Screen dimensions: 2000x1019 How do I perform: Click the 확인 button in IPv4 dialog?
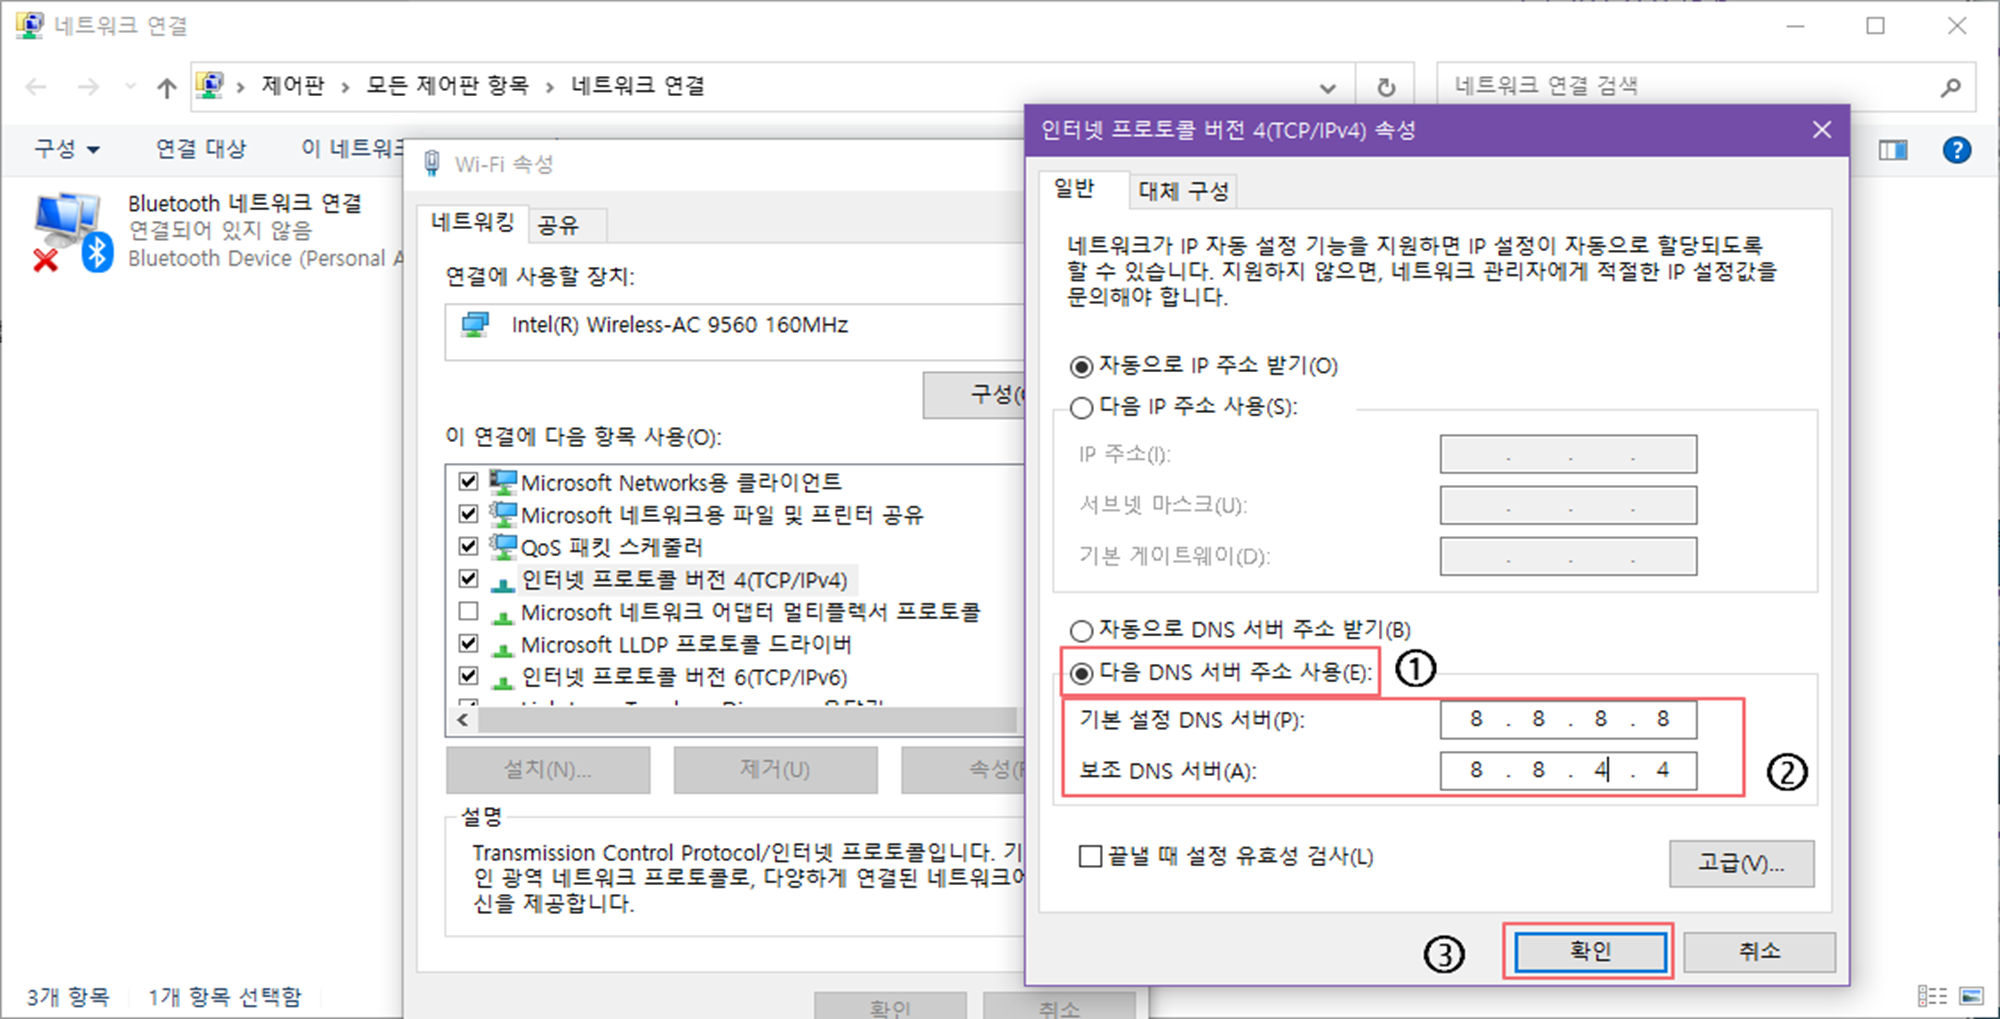[x=1590, y=951]
